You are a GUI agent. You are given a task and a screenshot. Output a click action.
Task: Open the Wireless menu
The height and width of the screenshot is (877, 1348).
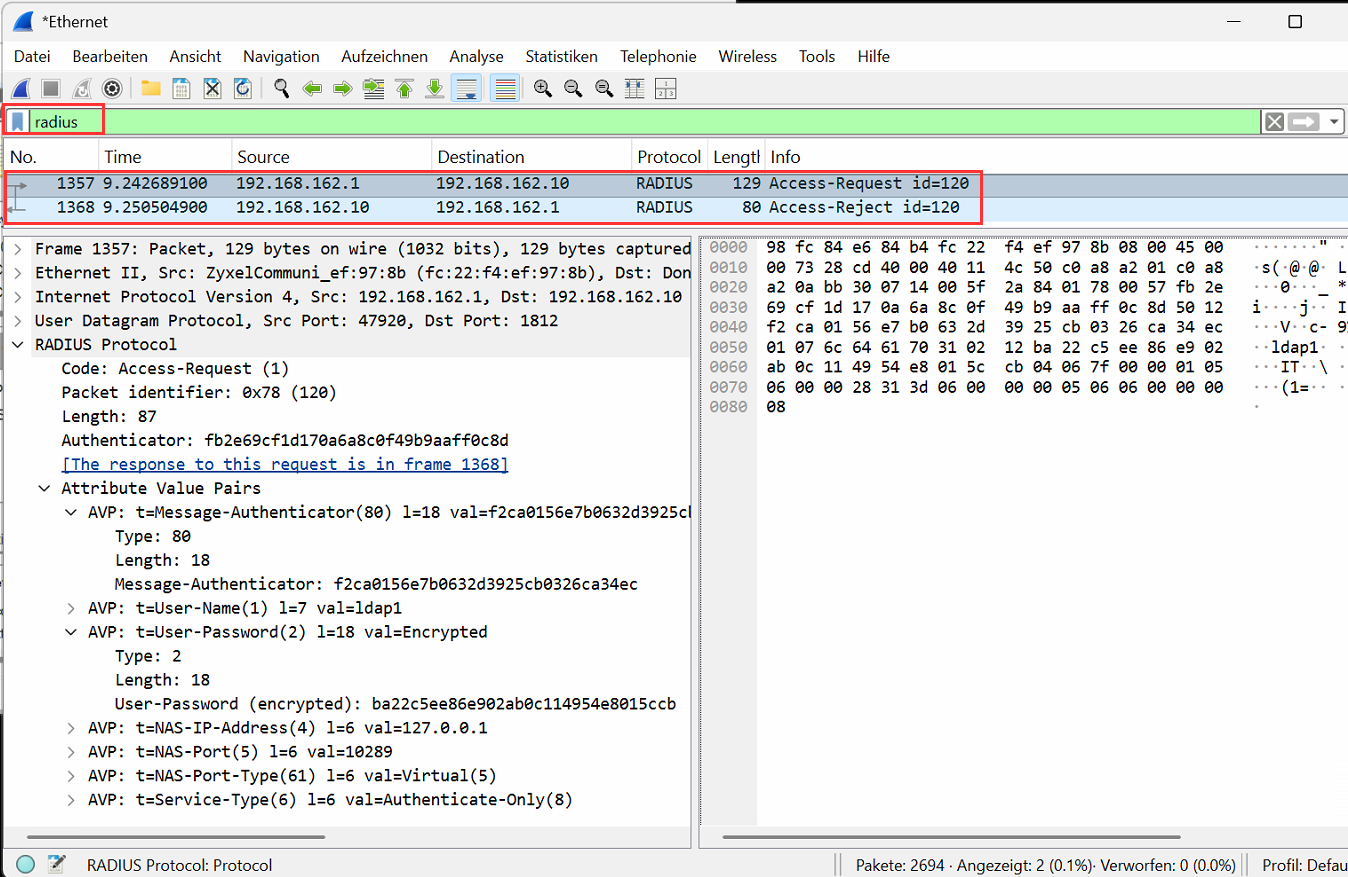pyautogui.click(x=747, y=56)
